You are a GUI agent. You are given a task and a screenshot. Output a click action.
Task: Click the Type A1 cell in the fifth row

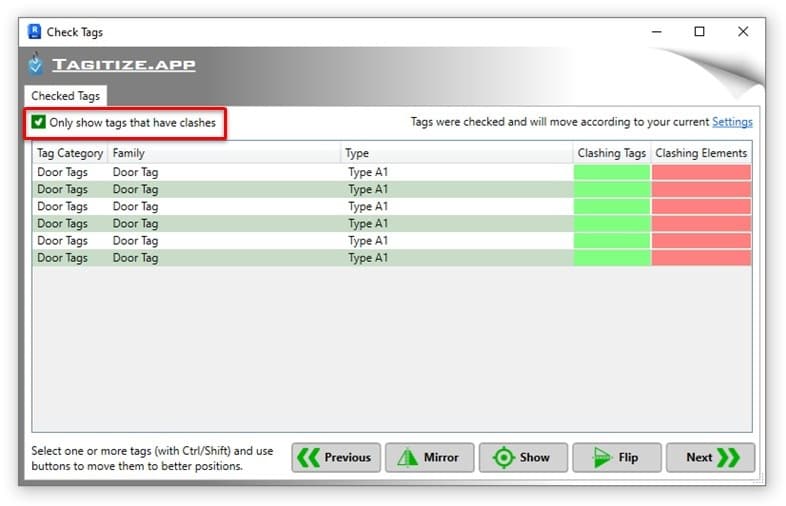(x=456, y=240)
